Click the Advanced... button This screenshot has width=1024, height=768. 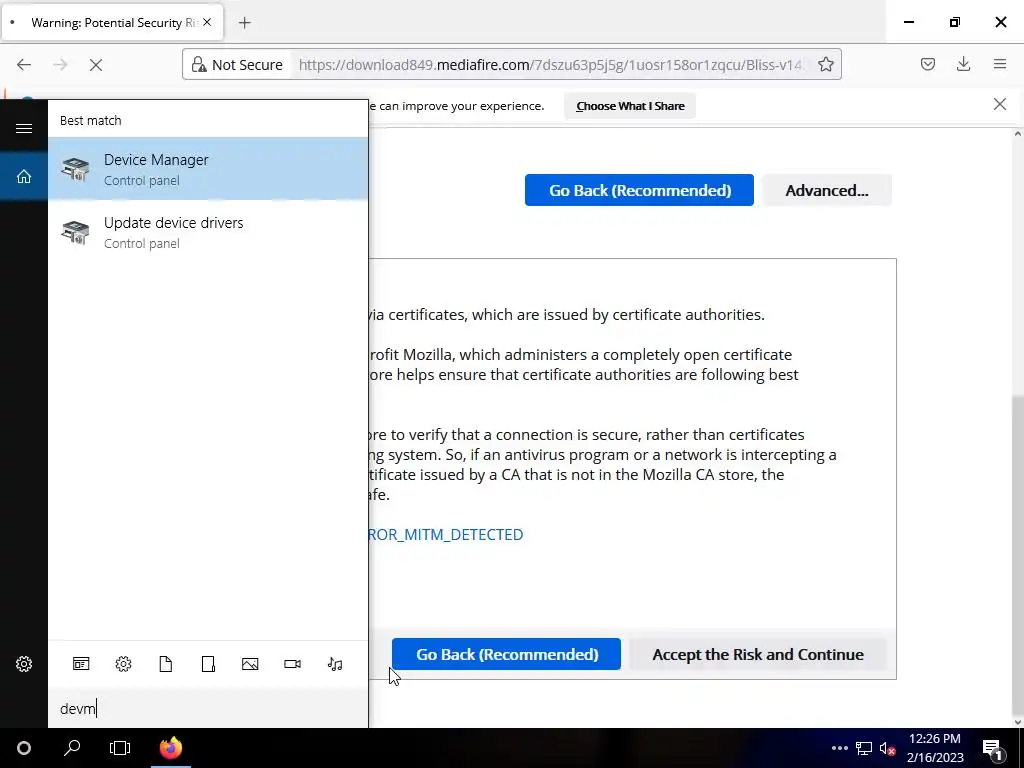click(827, 190)
